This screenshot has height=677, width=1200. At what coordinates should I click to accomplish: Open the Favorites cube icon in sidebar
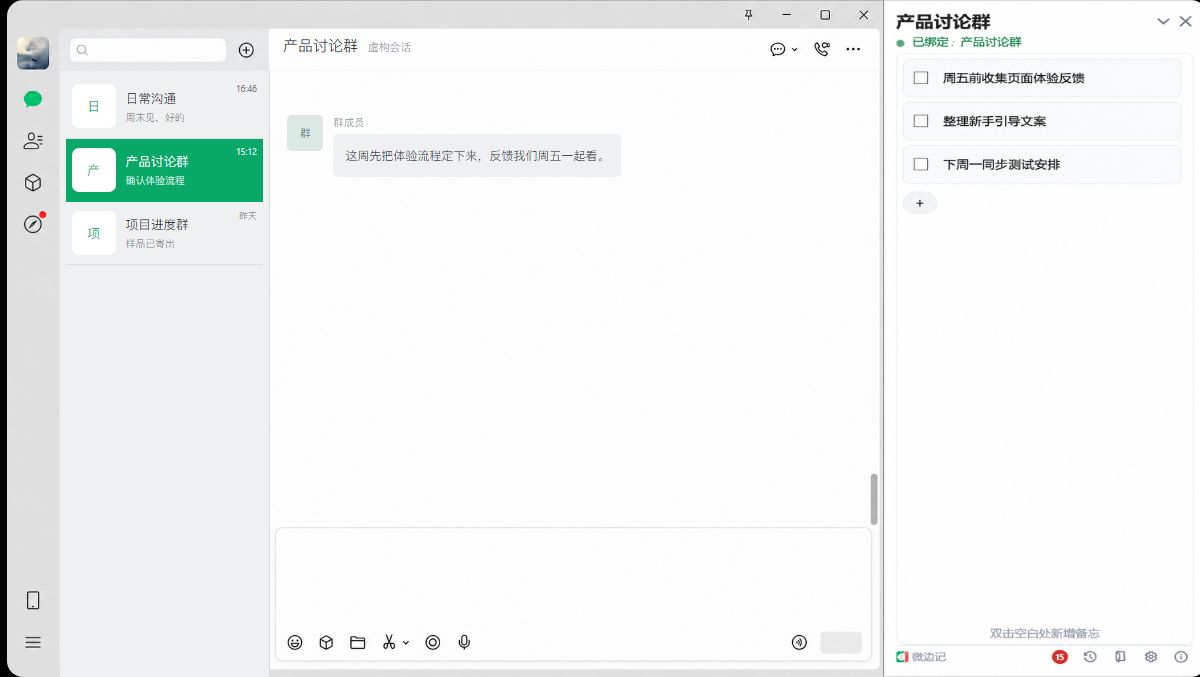click(33, 183)
